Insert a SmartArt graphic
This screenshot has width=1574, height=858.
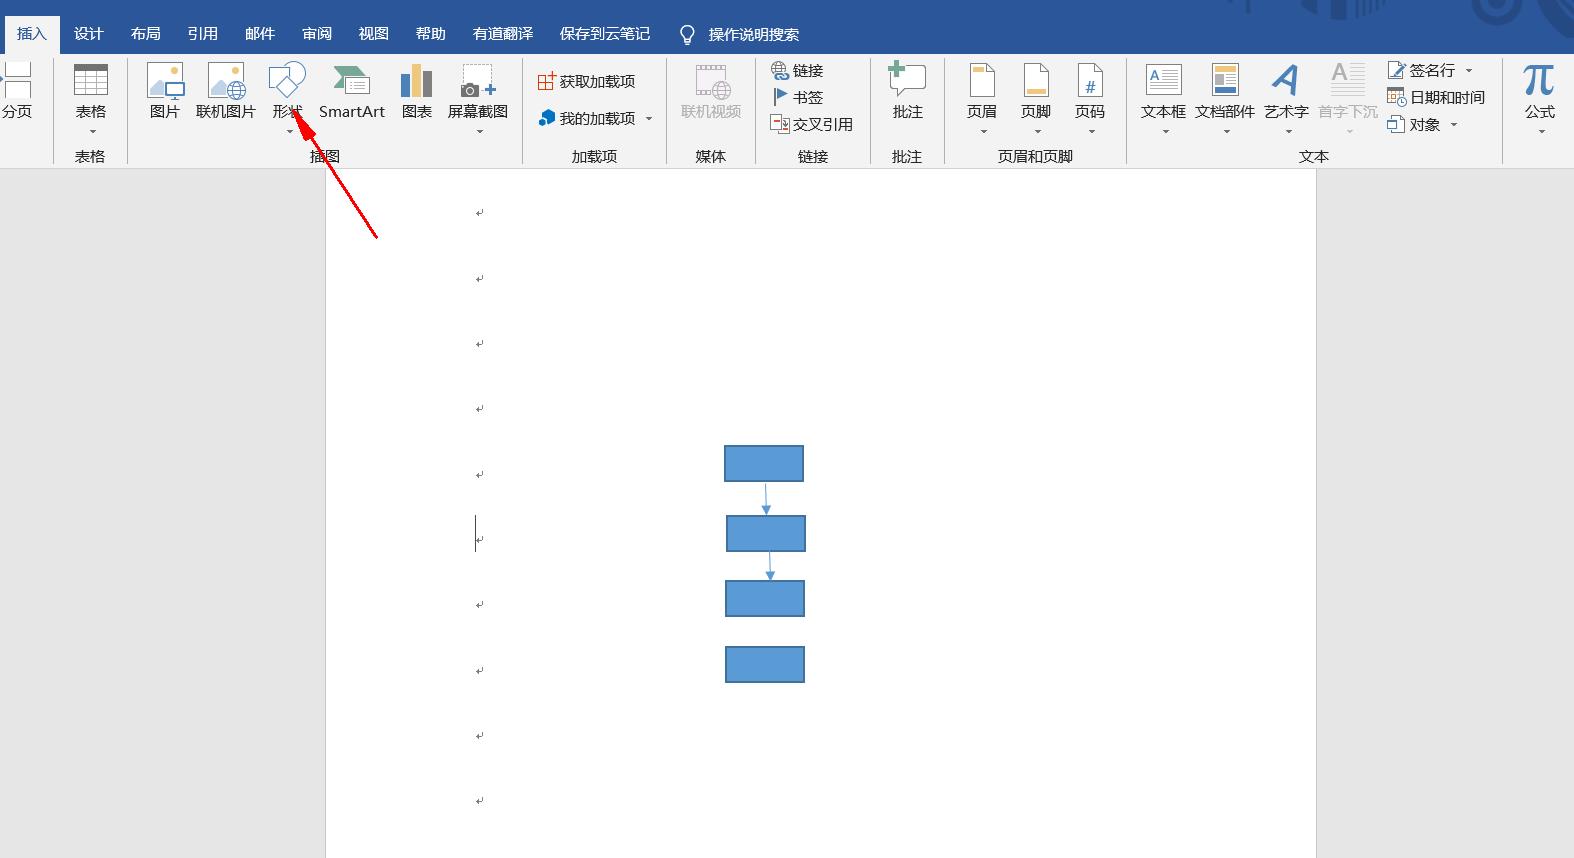tap(352, 92)
